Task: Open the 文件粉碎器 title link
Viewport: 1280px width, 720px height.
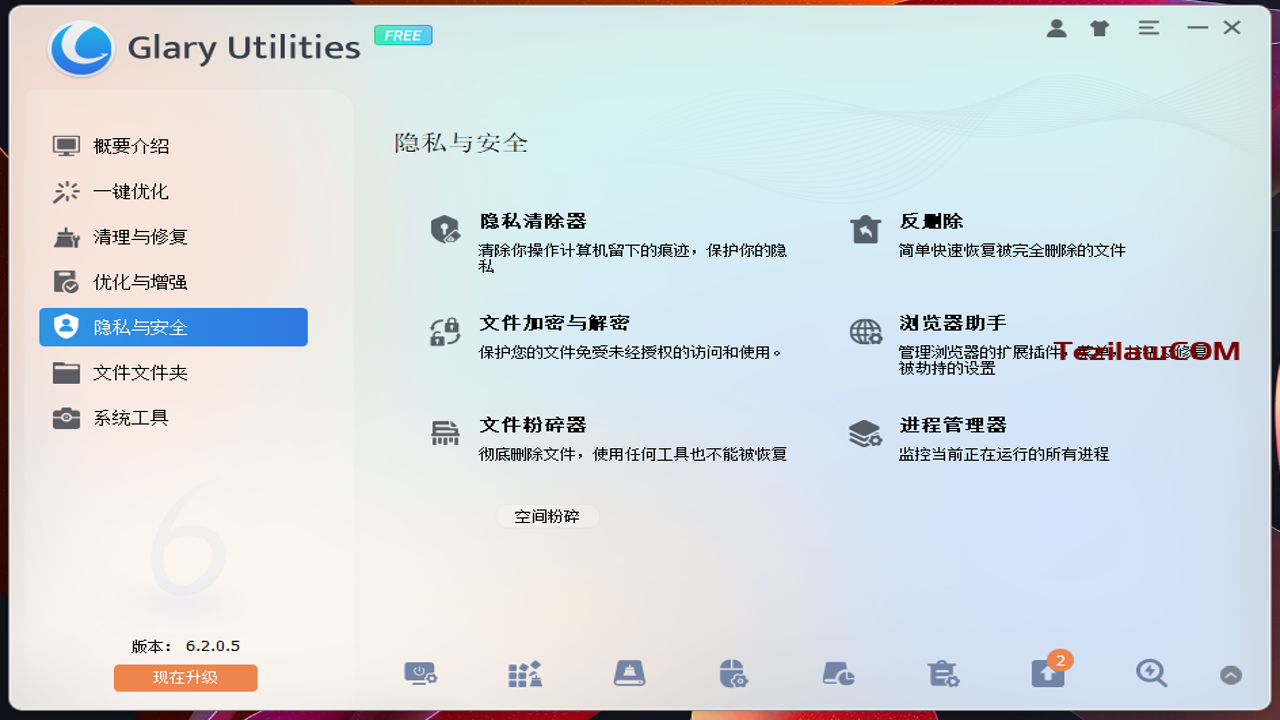Action: click(x=533, y=425)
